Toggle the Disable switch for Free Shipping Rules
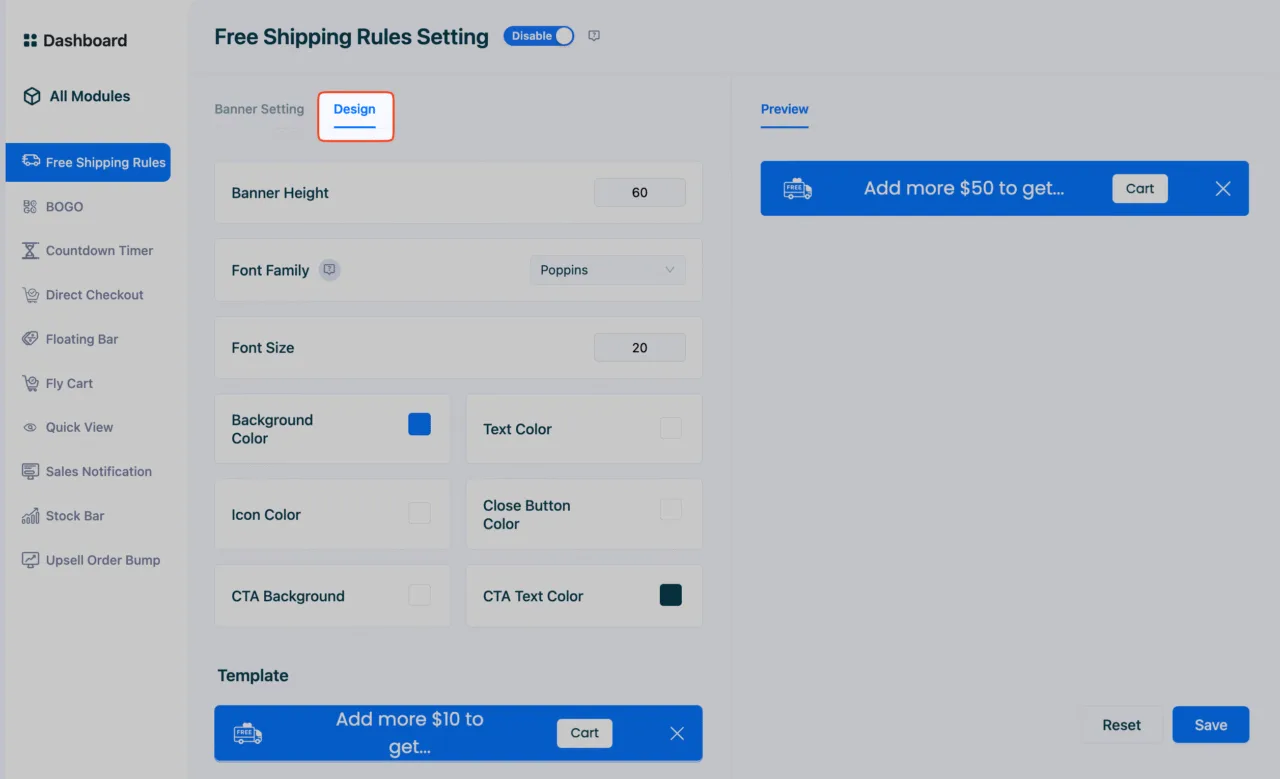Viewport: 1280px width, 779px height. click(539, 36)
